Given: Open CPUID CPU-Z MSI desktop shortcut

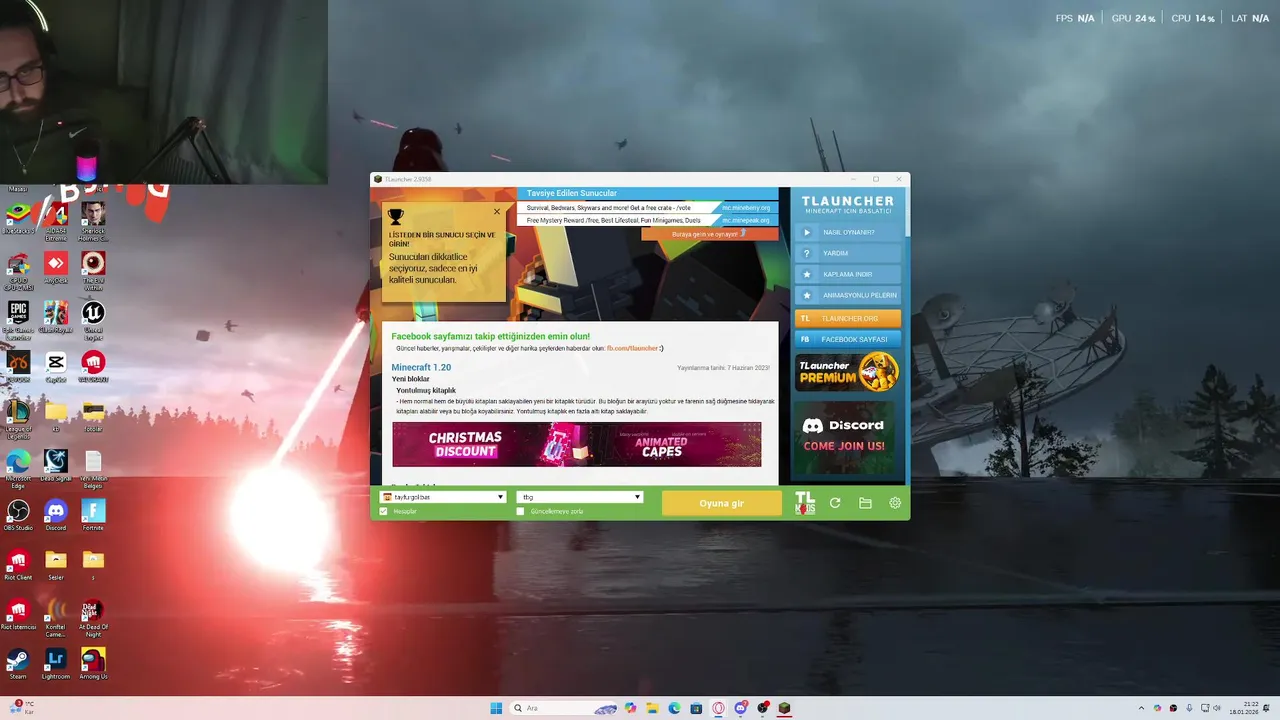Looking at the screenshot, I should point(18,270).
